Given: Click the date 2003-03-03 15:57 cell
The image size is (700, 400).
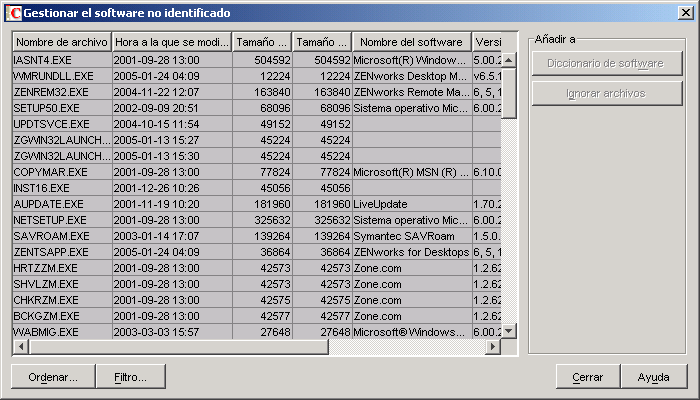Looking at the screenshot, I should 172,332.
